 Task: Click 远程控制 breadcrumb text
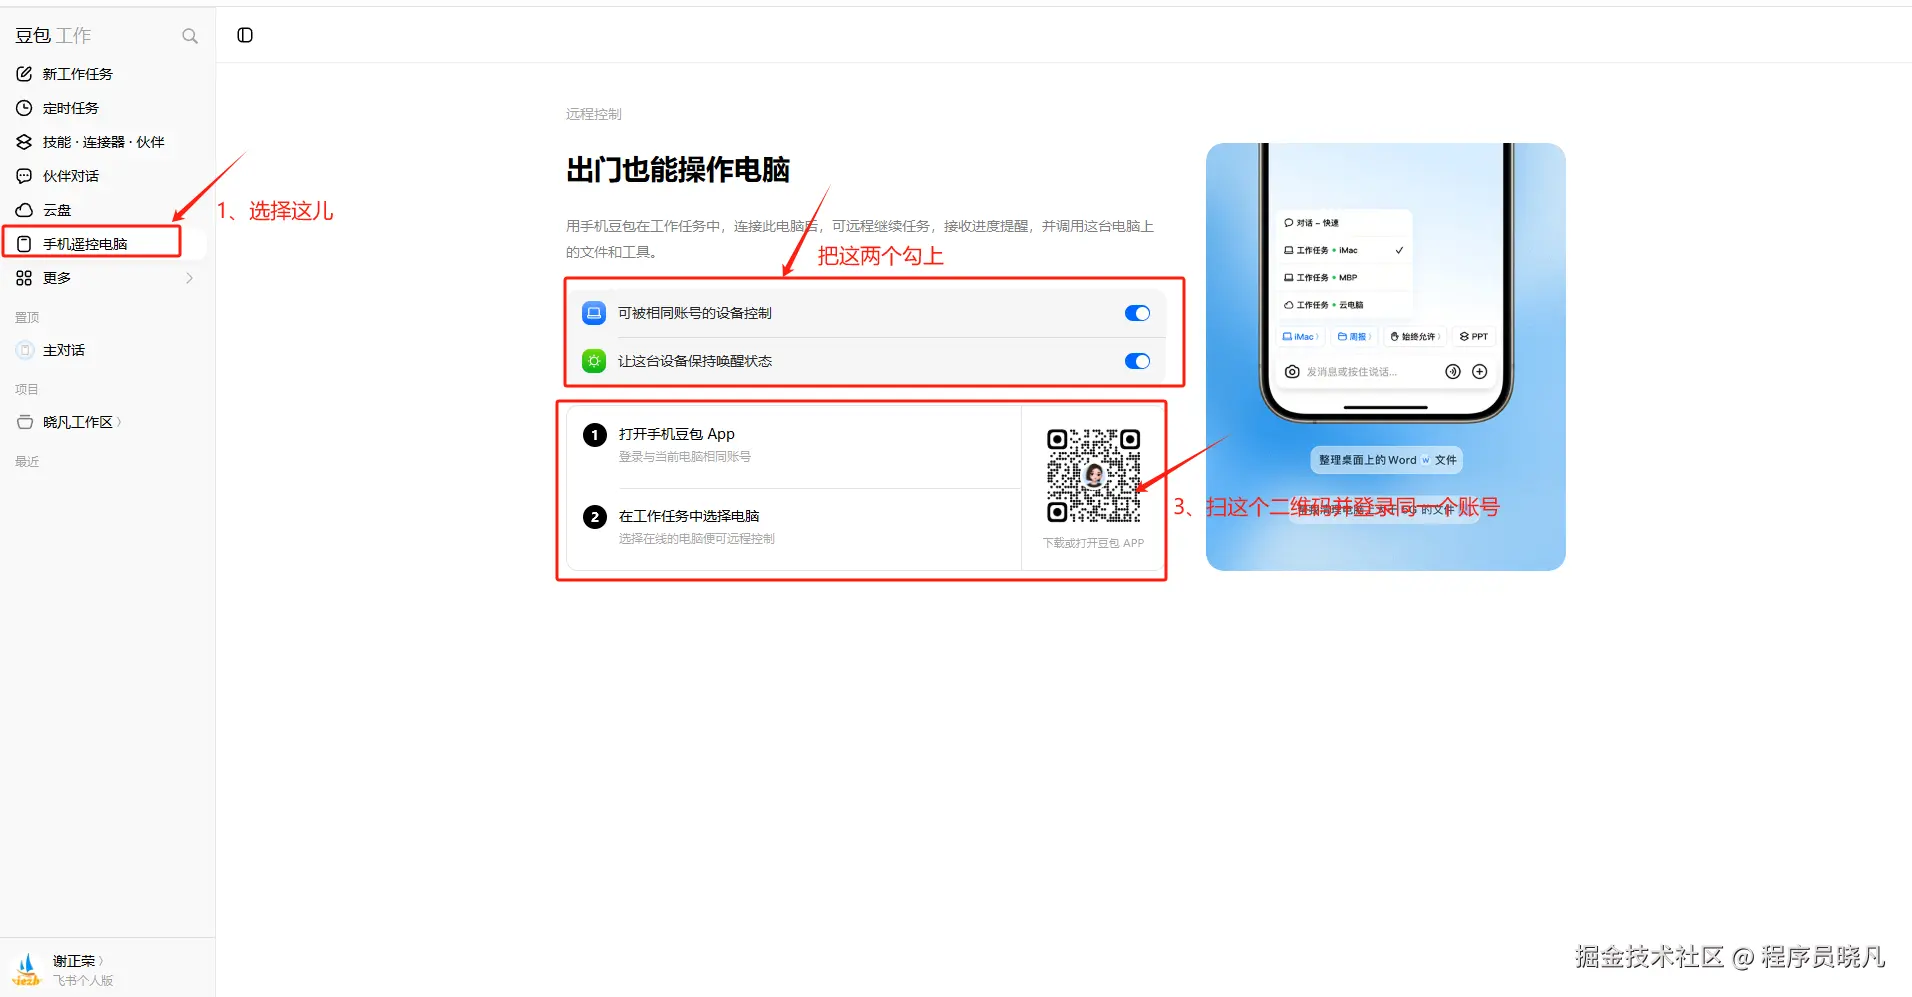coord(594,114)
